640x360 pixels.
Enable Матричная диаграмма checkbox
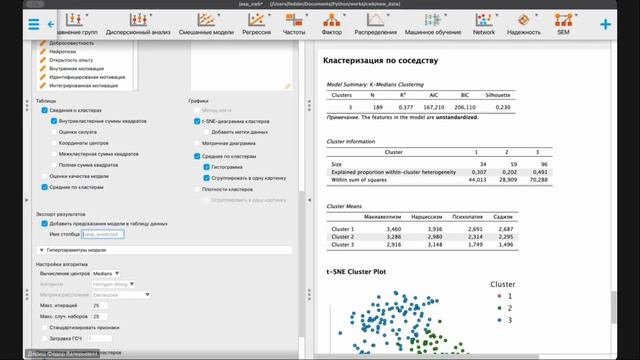click(x=197, y=144)
